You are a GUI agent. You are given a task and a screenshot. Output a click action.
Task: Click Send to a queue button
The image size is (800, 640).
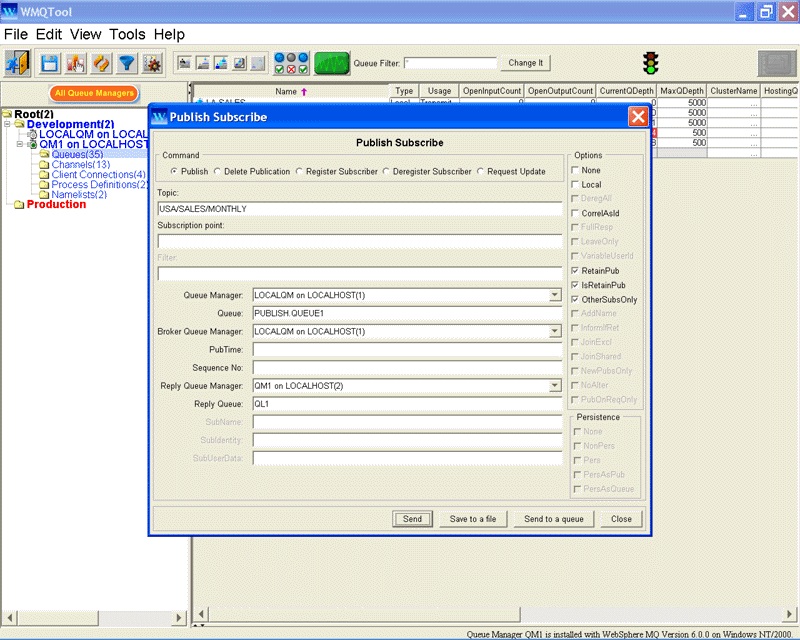pos(554,519)
